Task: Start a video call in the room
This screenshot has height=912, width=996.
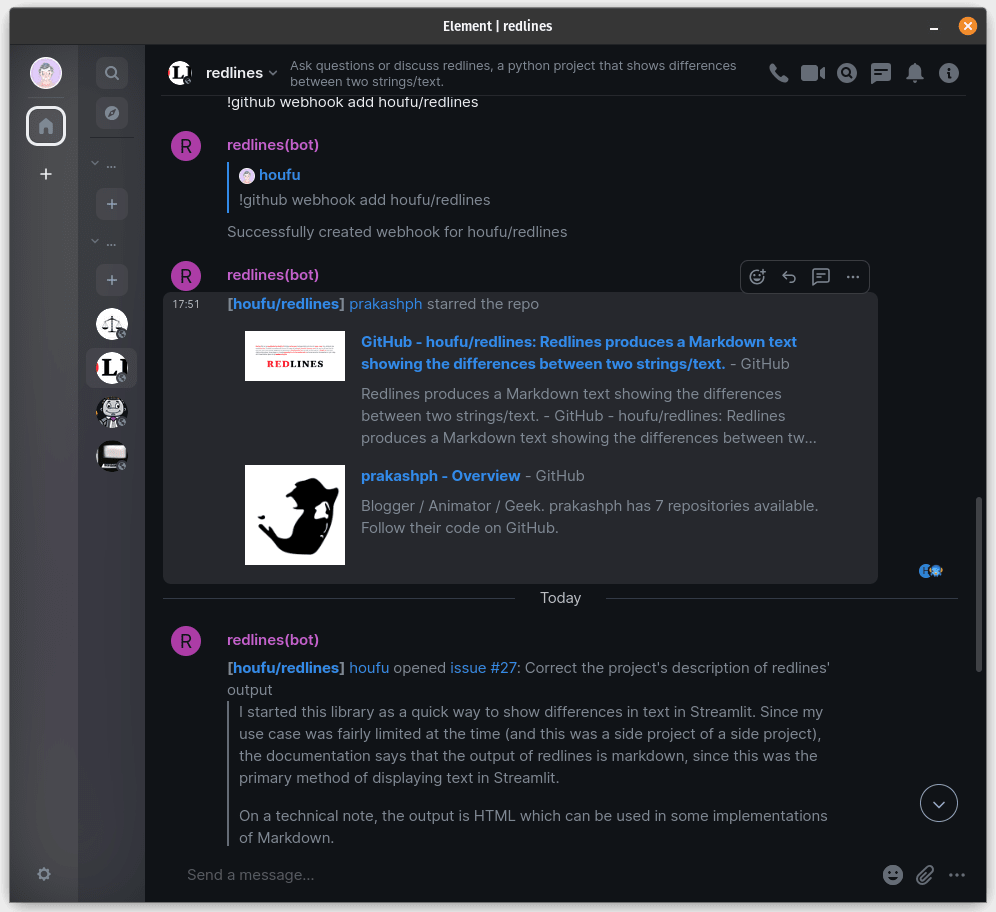Action: 812,74
